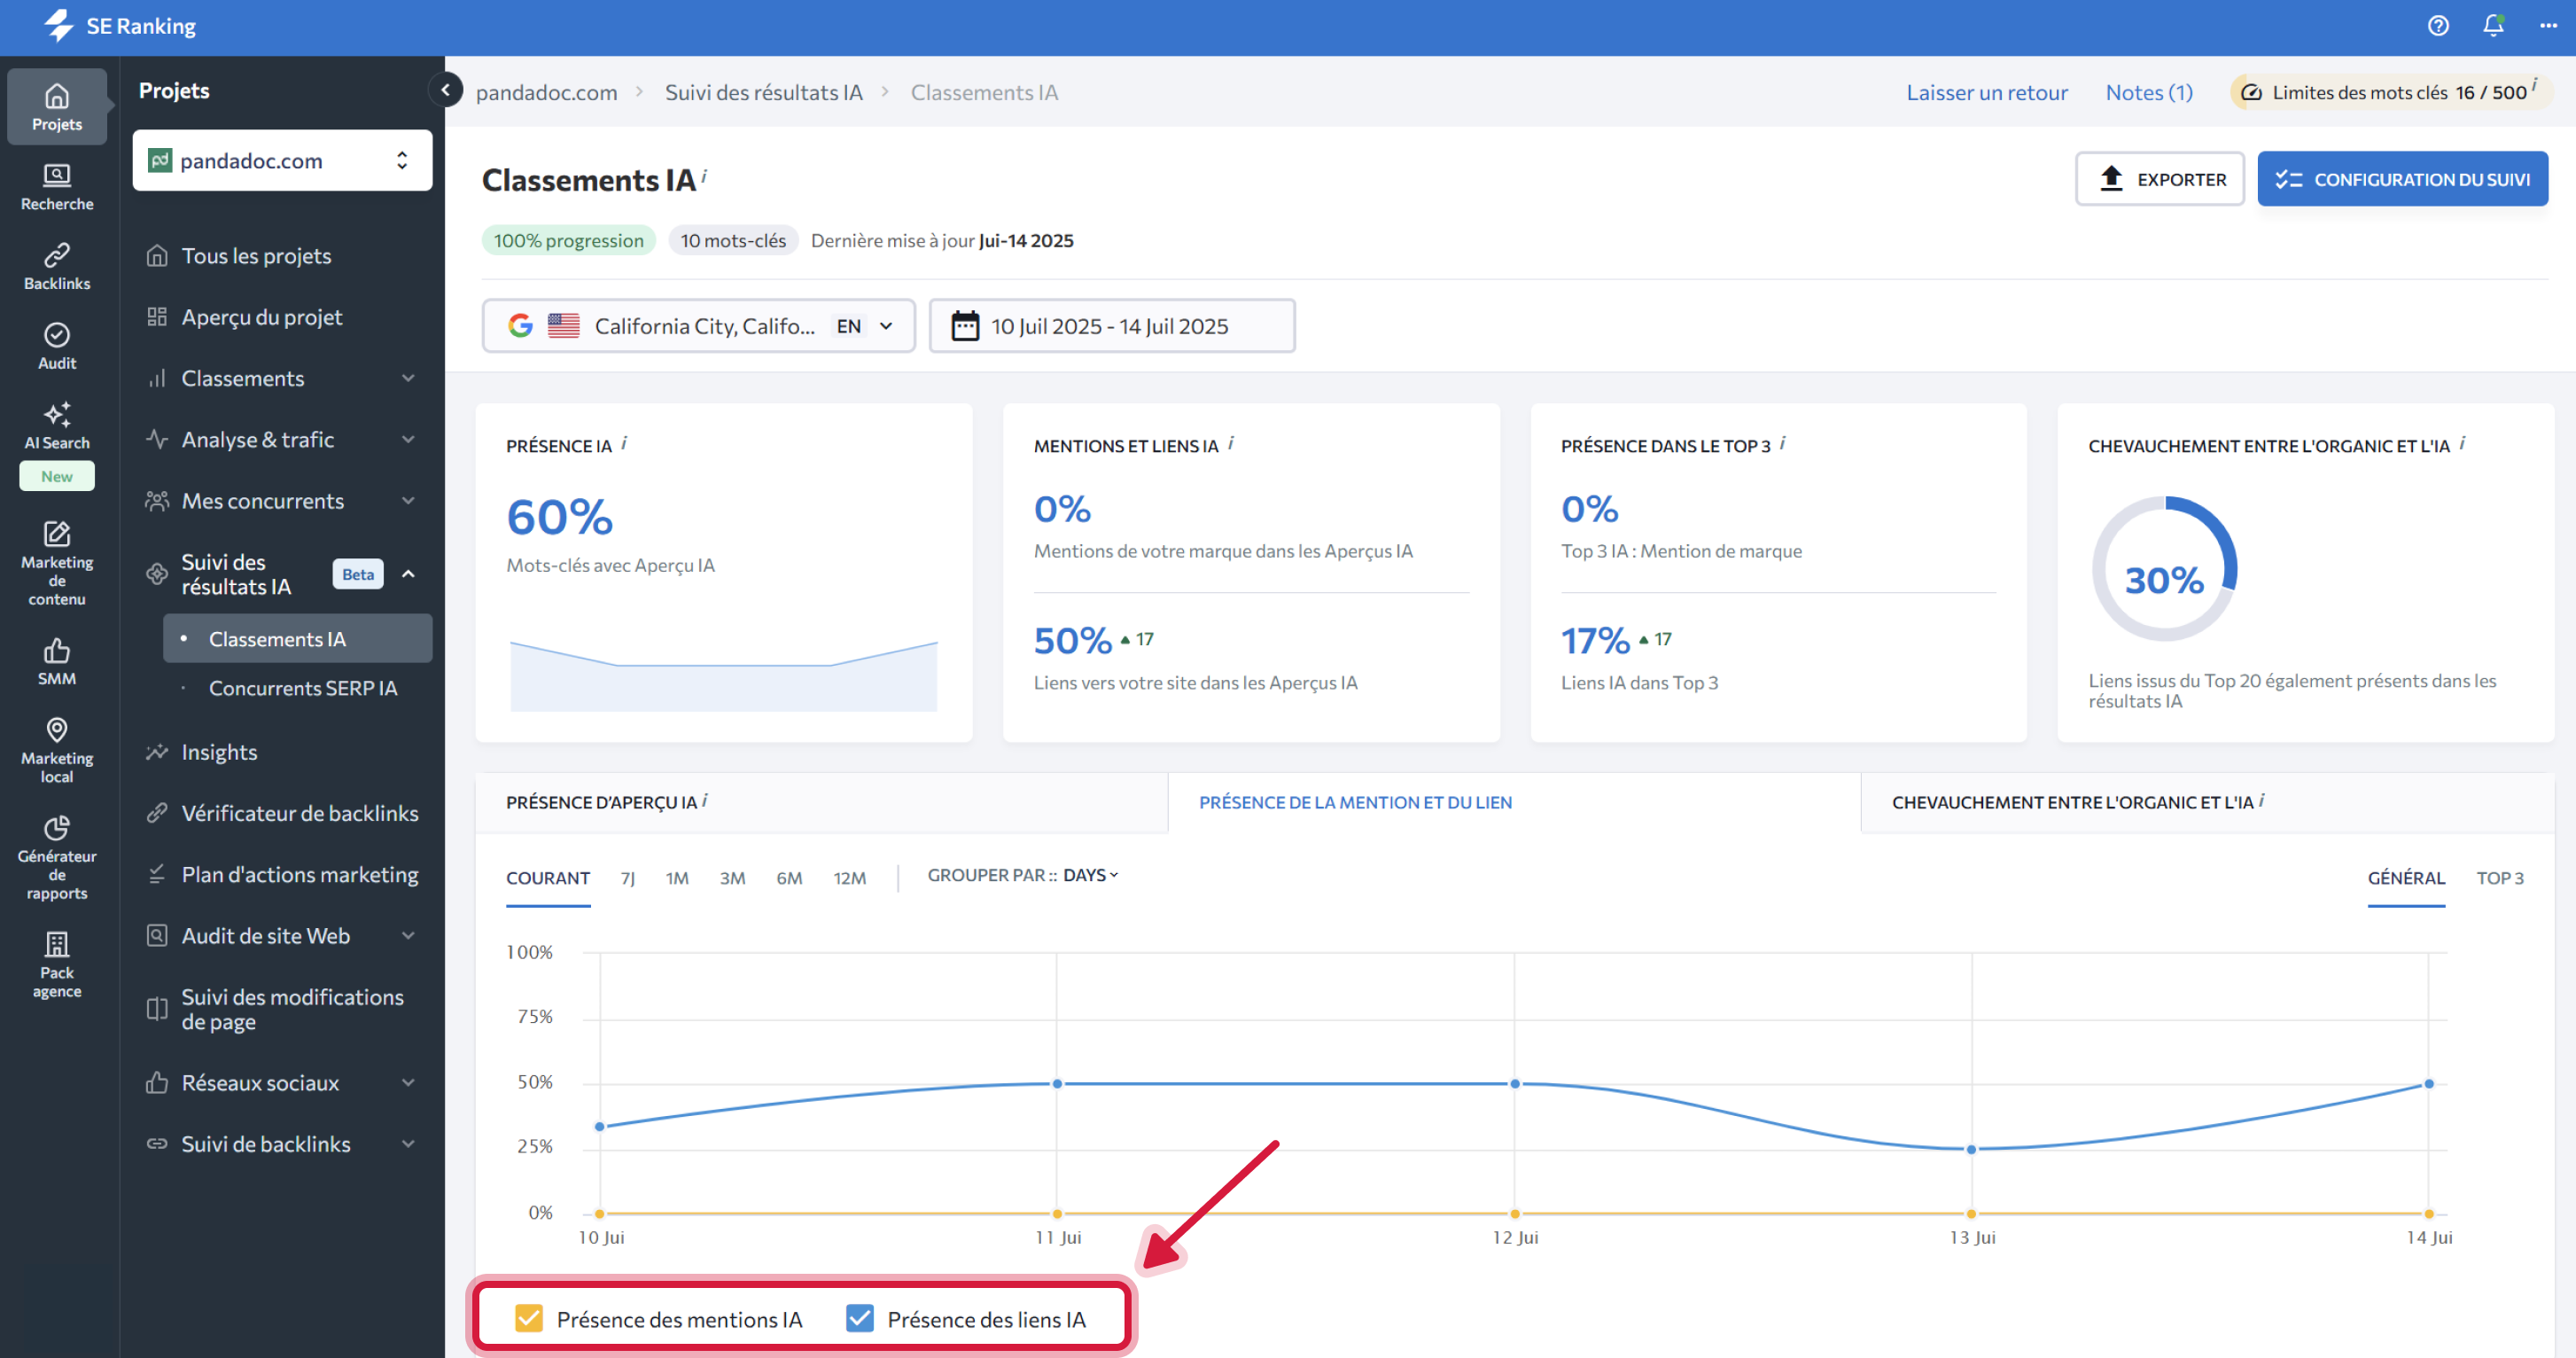
Task: Click the Vérificateur de backlinks link icon
Action: pyautogui.click(x=157, y=813)
